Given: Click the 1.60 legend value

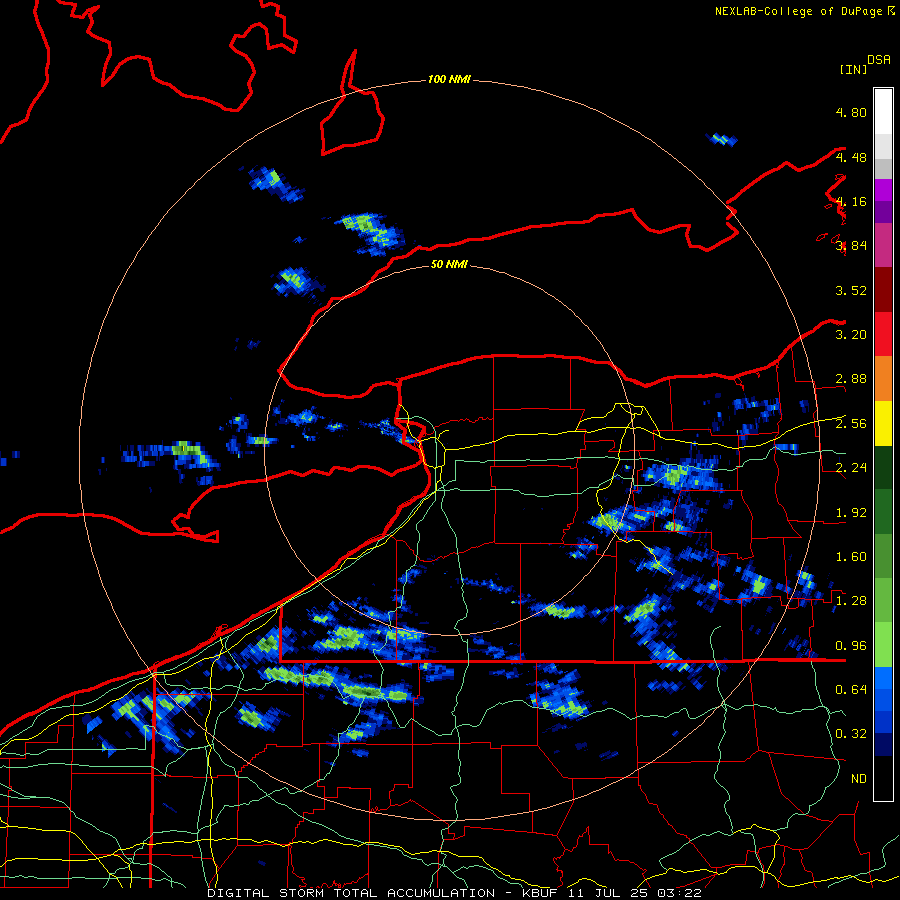Looking at the screenshot, I should click(851, 556).
